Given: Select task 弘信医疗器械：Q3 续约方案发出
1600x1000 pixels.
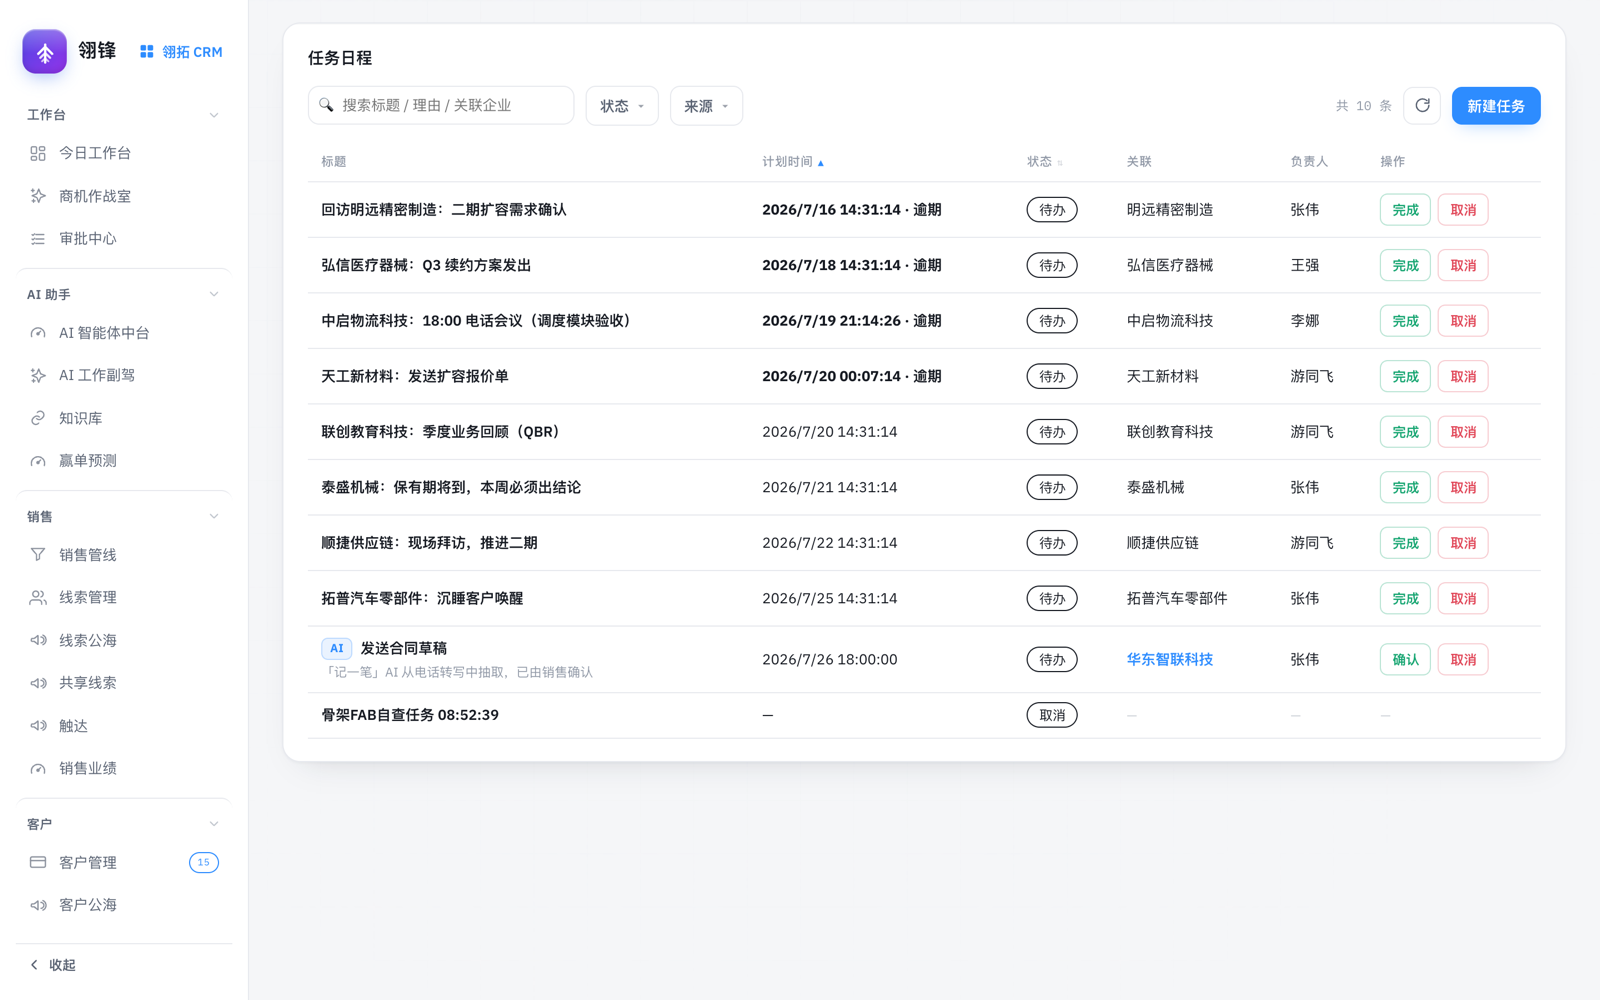Looking at the screenshot, I should tap(426, 265).
